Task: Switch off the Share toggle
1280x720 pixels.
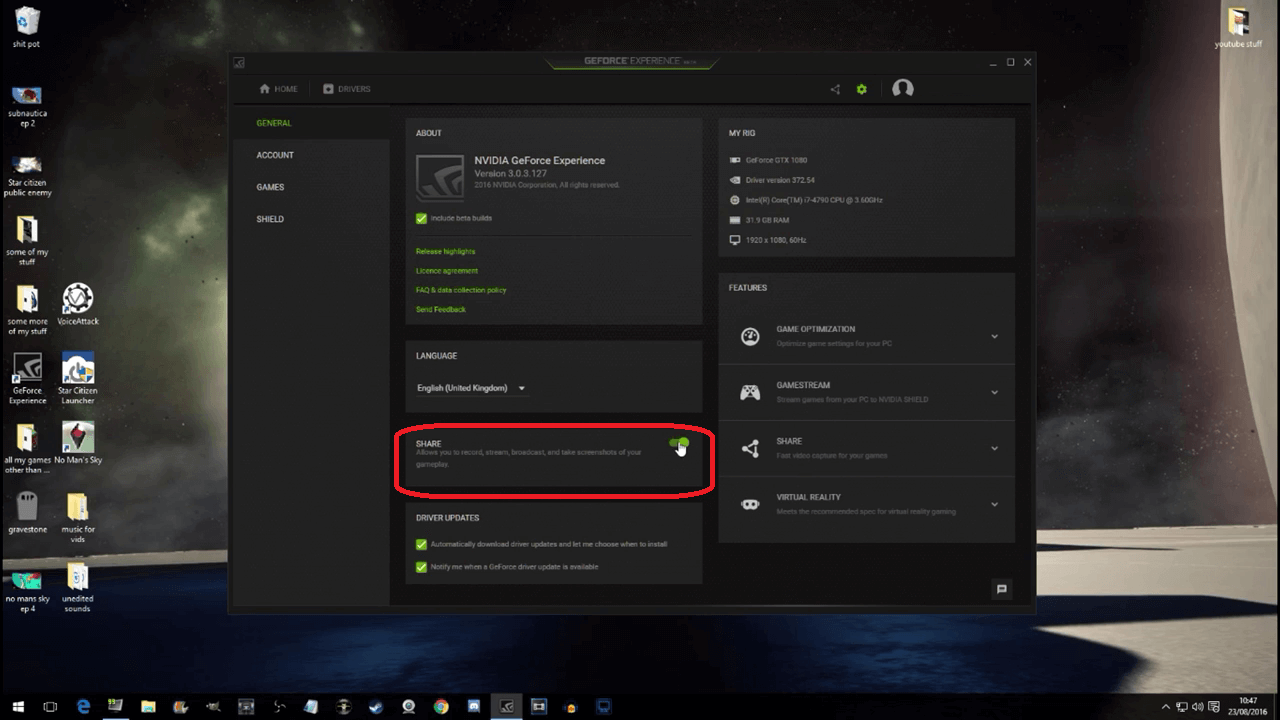Action: 679,443
